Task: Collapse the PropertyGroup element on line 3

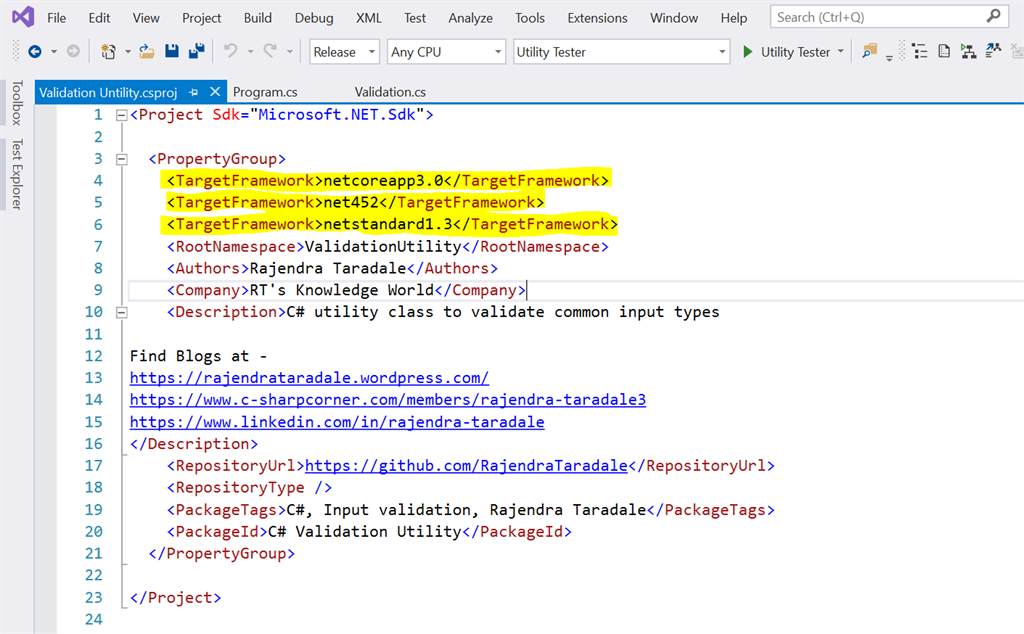Action: point(122,159)
